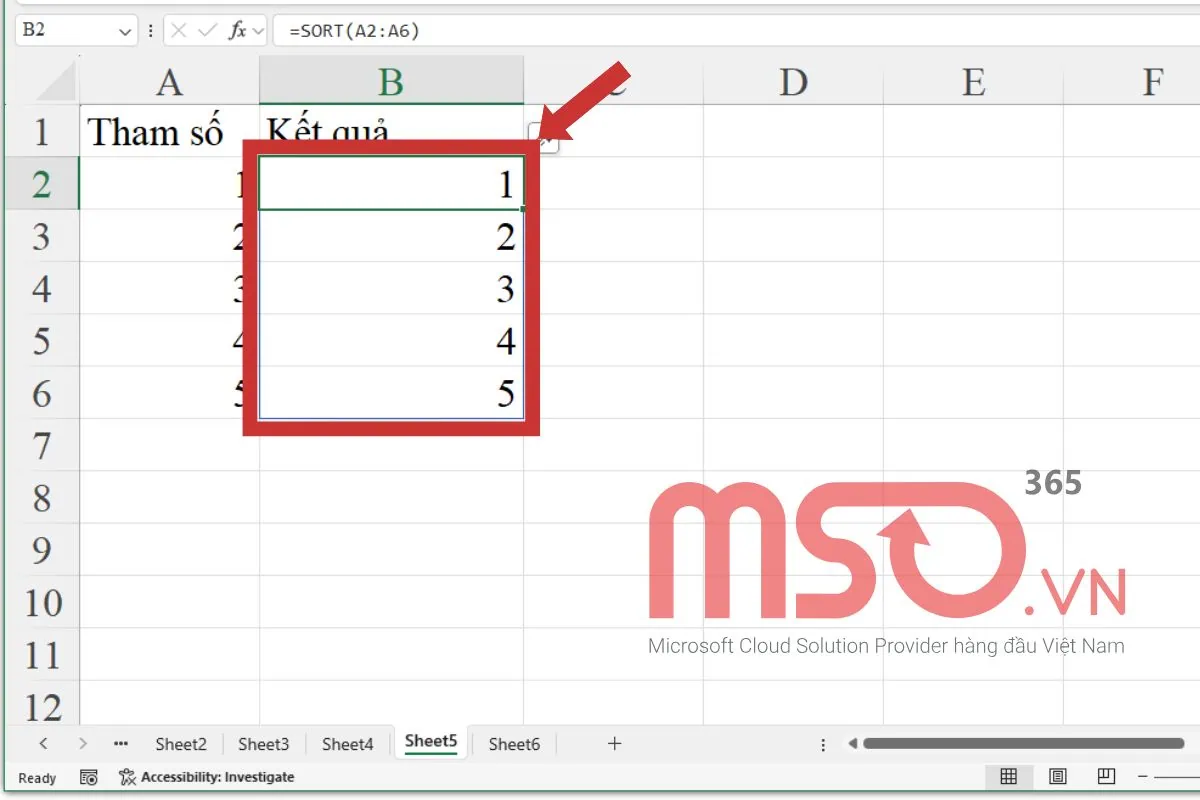Screen dimensions: 1200x800
Task: Open the Name Box dropdown
Action: [x=124, y=30]
